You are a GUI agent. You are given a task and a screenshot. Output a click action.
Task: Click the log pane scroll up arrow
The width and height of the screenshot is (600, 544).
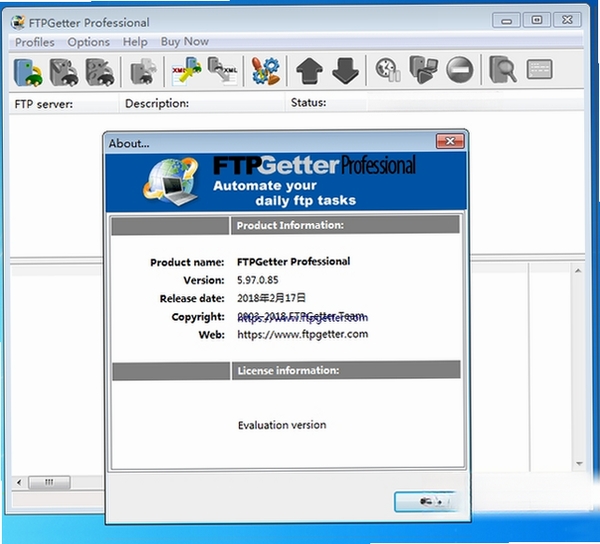click(x=578, y=271)
